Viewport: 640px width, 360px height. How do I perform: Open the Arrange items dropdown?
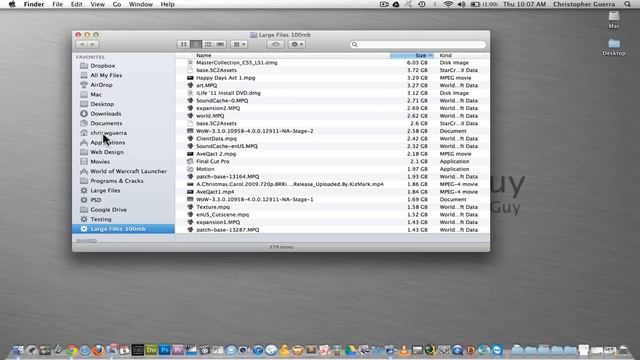(239, 44)
